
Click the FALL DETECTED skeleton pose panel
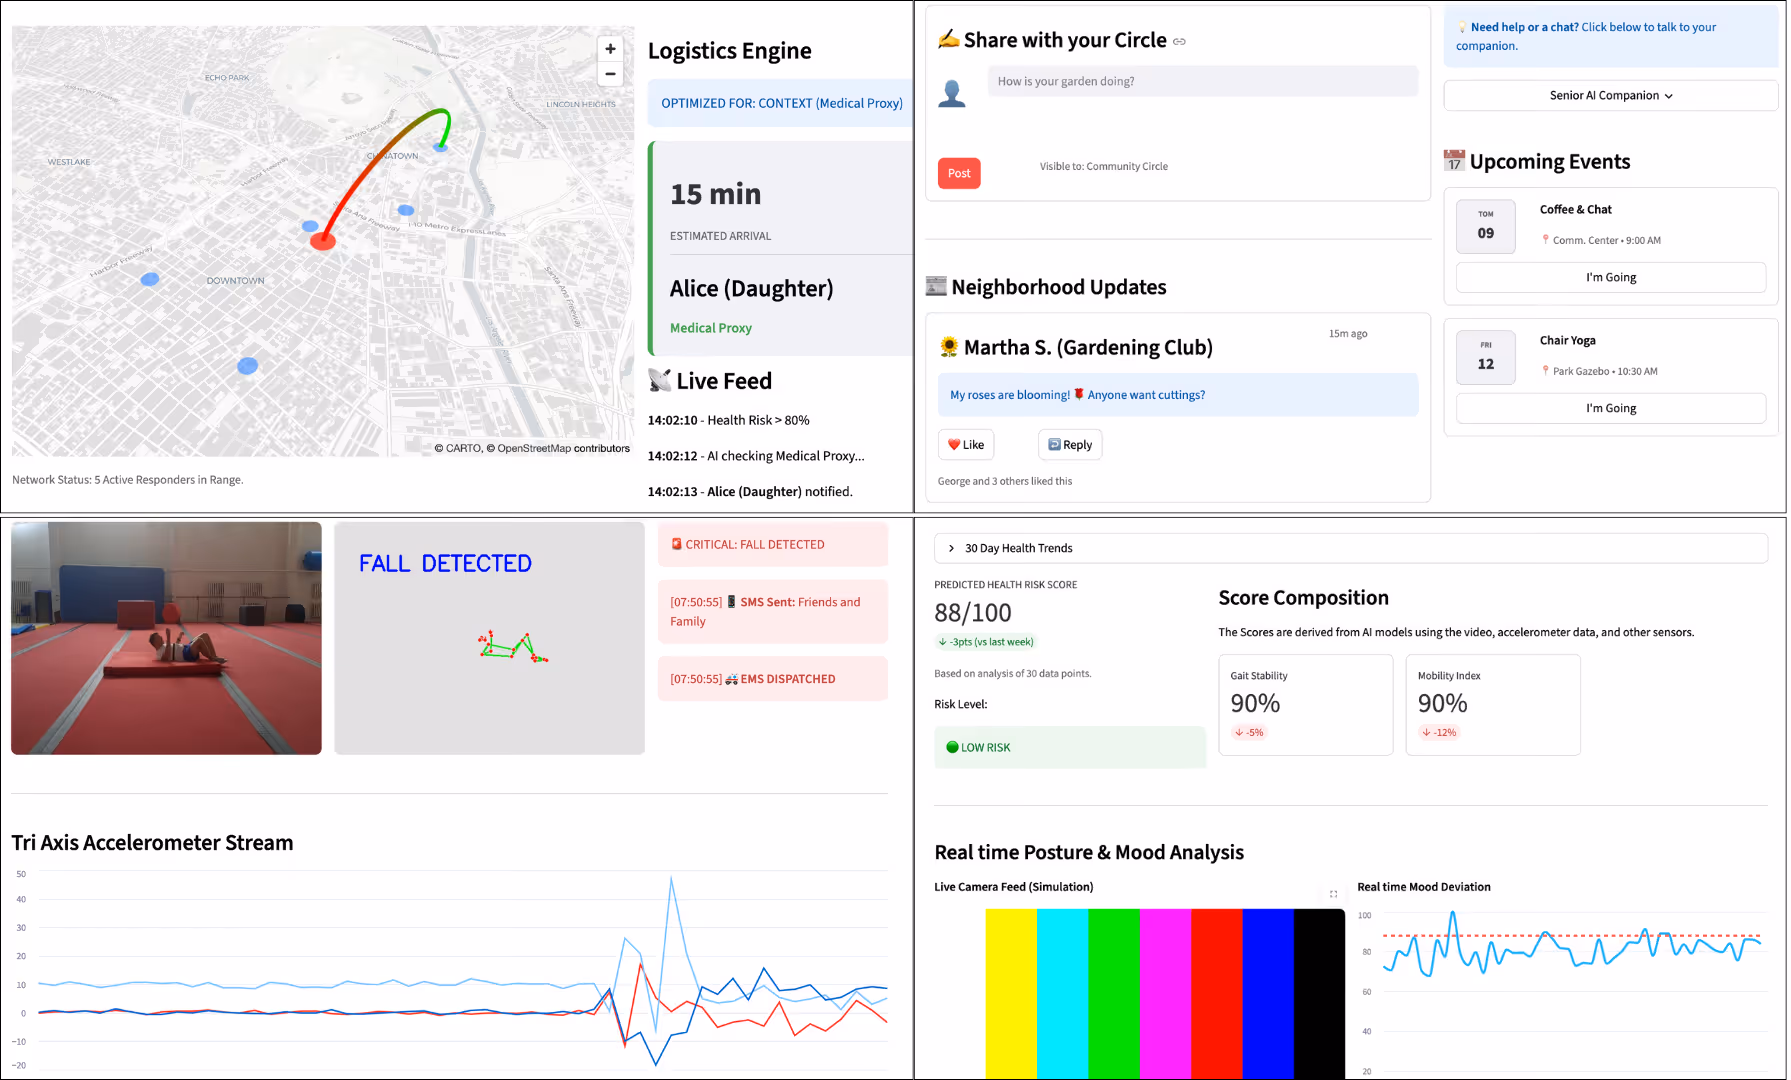(489, 638)
